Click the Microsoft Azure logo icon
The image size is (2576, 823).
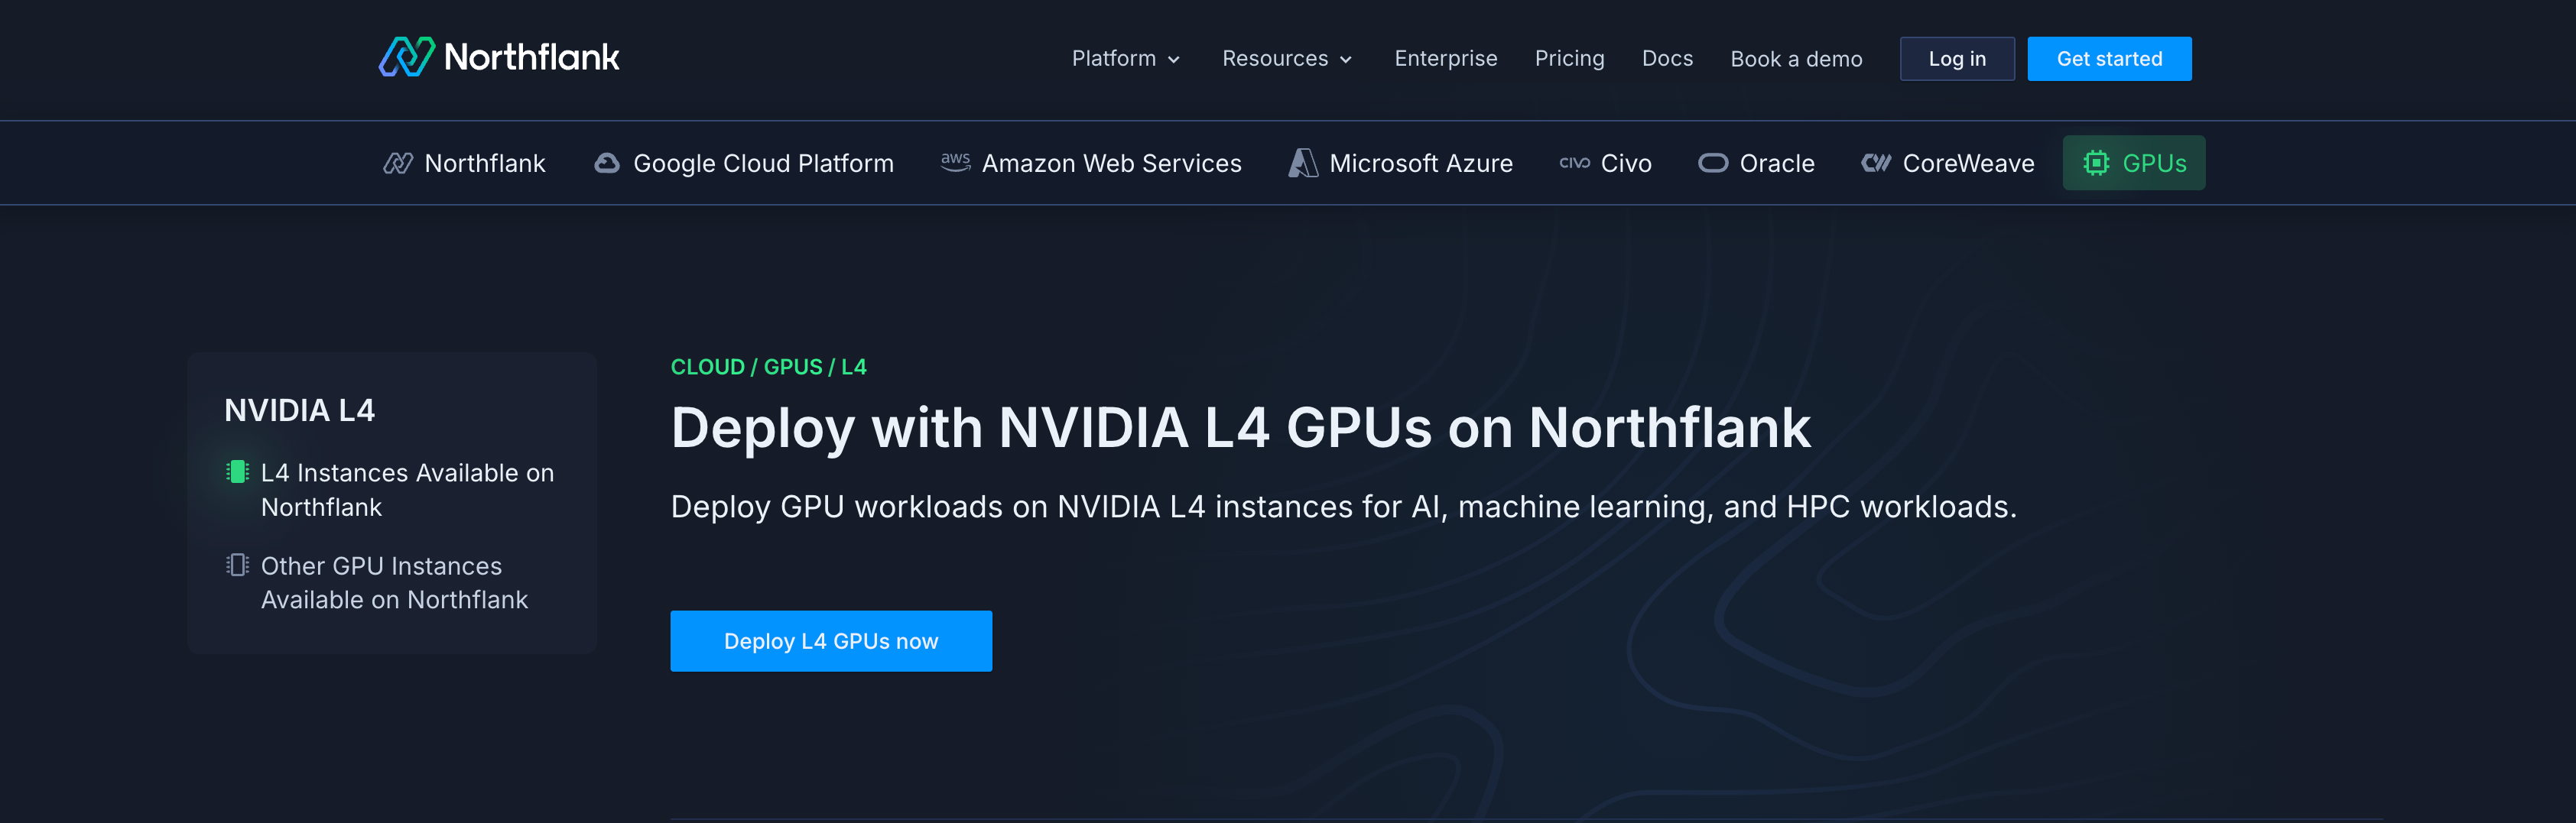(1302, 163)
